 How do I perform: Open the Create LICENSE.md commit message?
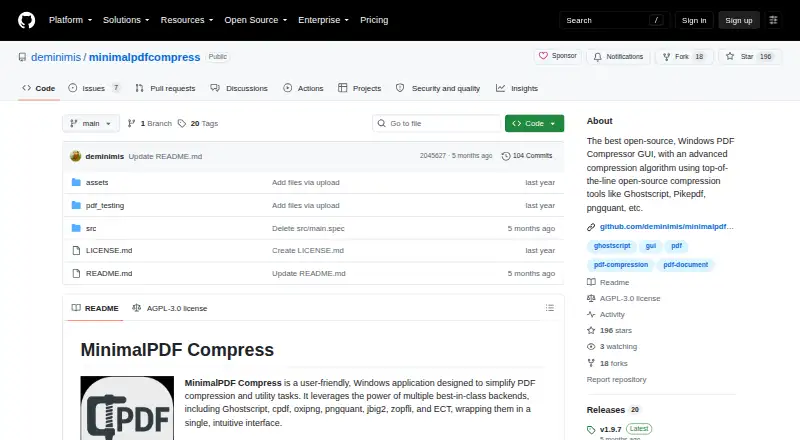click(308, 251)
